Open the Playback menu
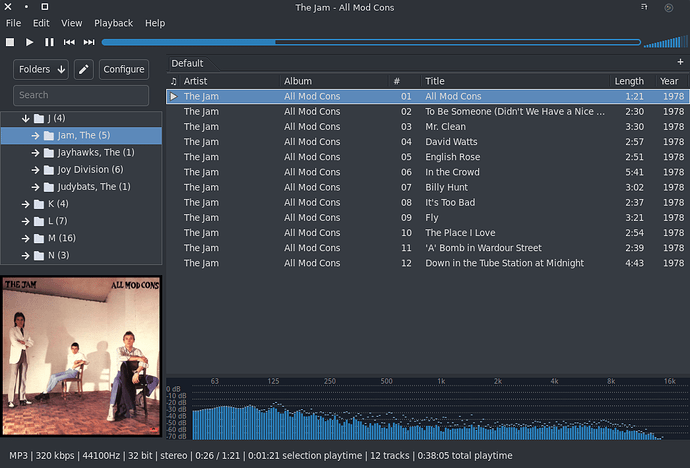Screen dimensions: 690x468 tap(113, 23)
